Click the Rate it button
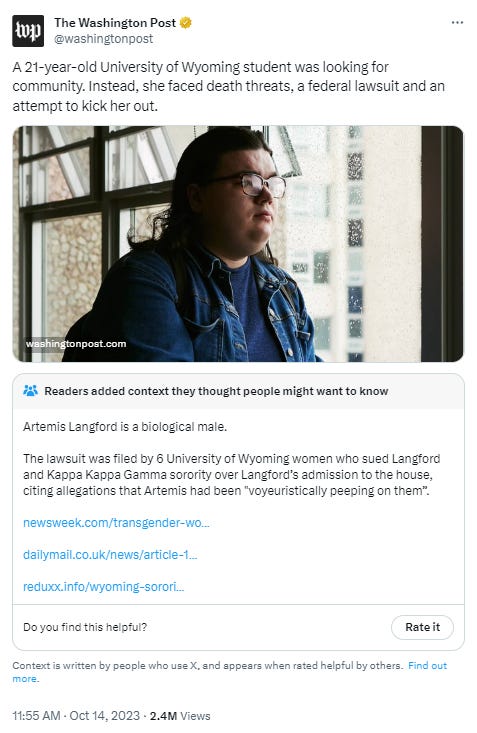 point(422,627)
